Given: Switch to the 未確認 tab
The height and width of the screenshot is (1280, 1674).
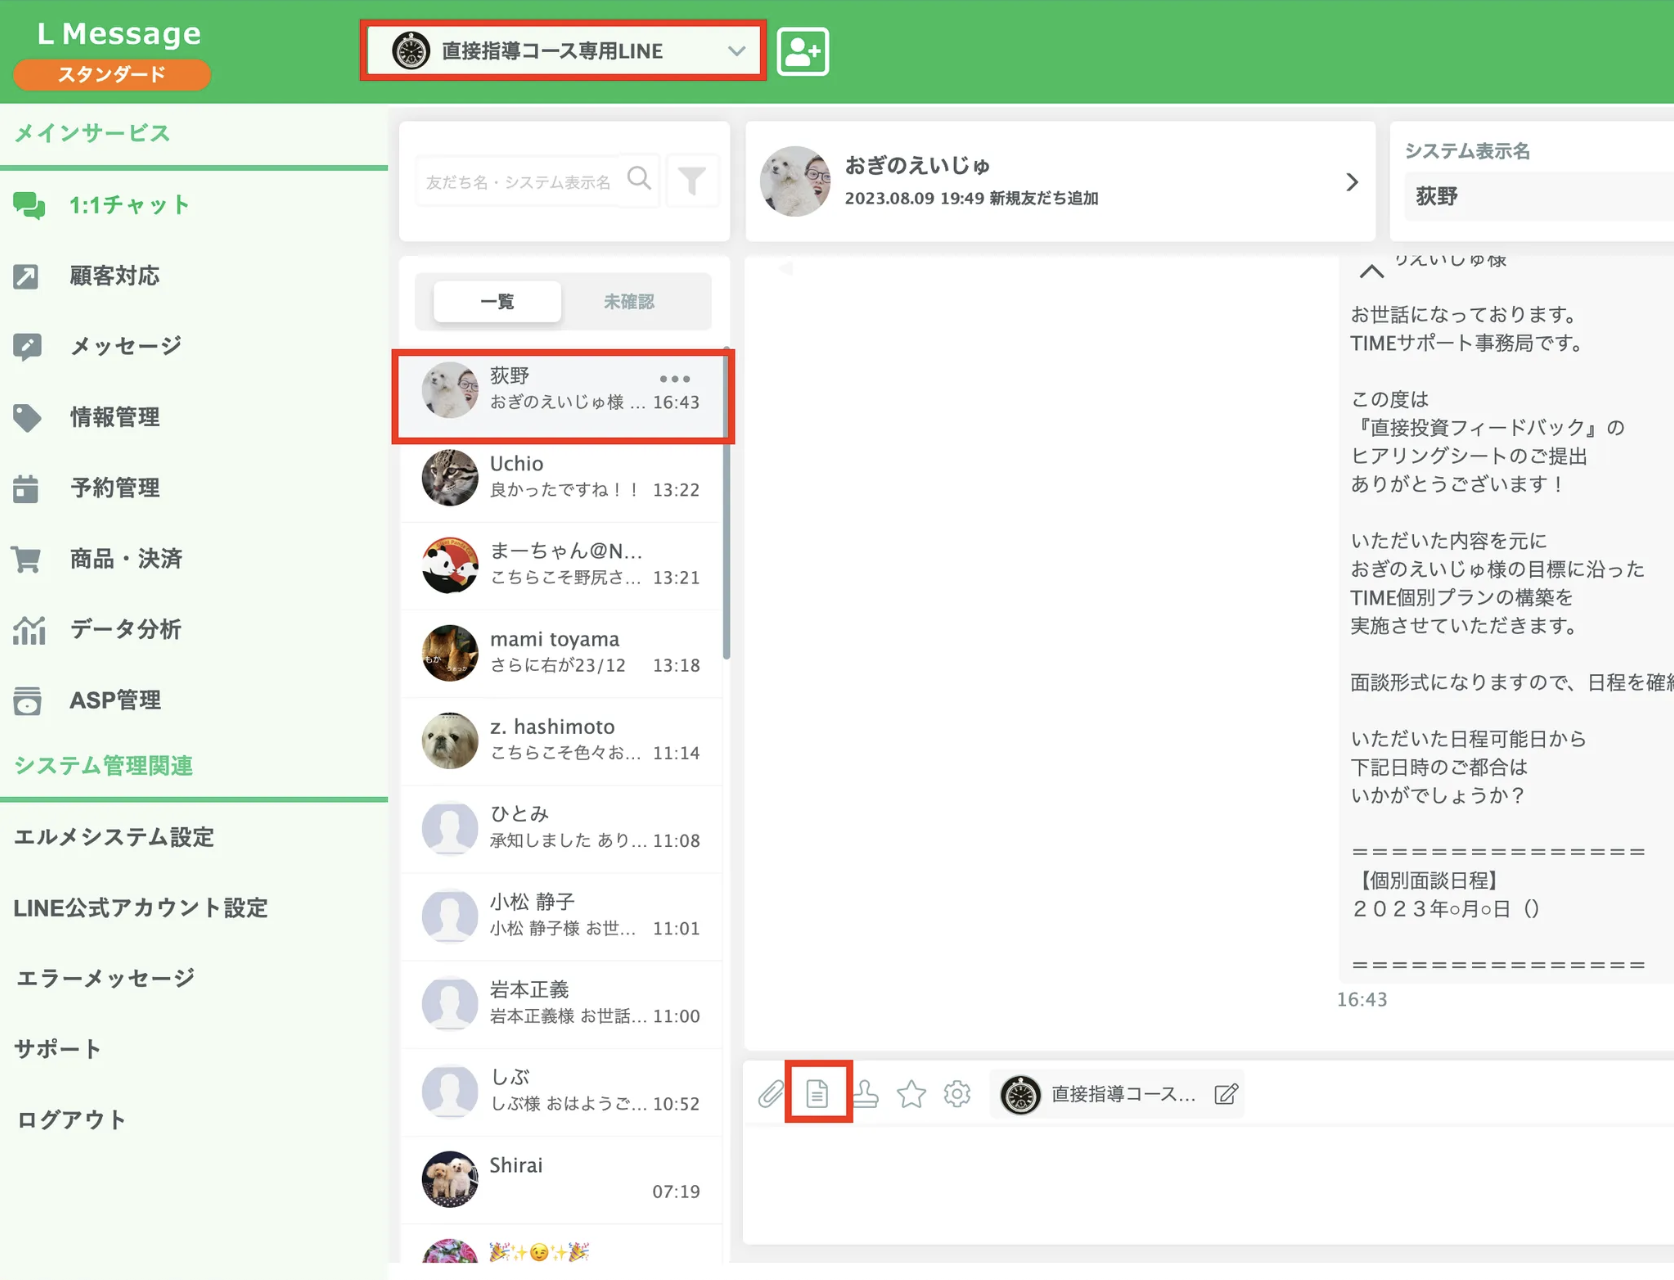Looking at the screenshot, I should click(x=630, y=301).
